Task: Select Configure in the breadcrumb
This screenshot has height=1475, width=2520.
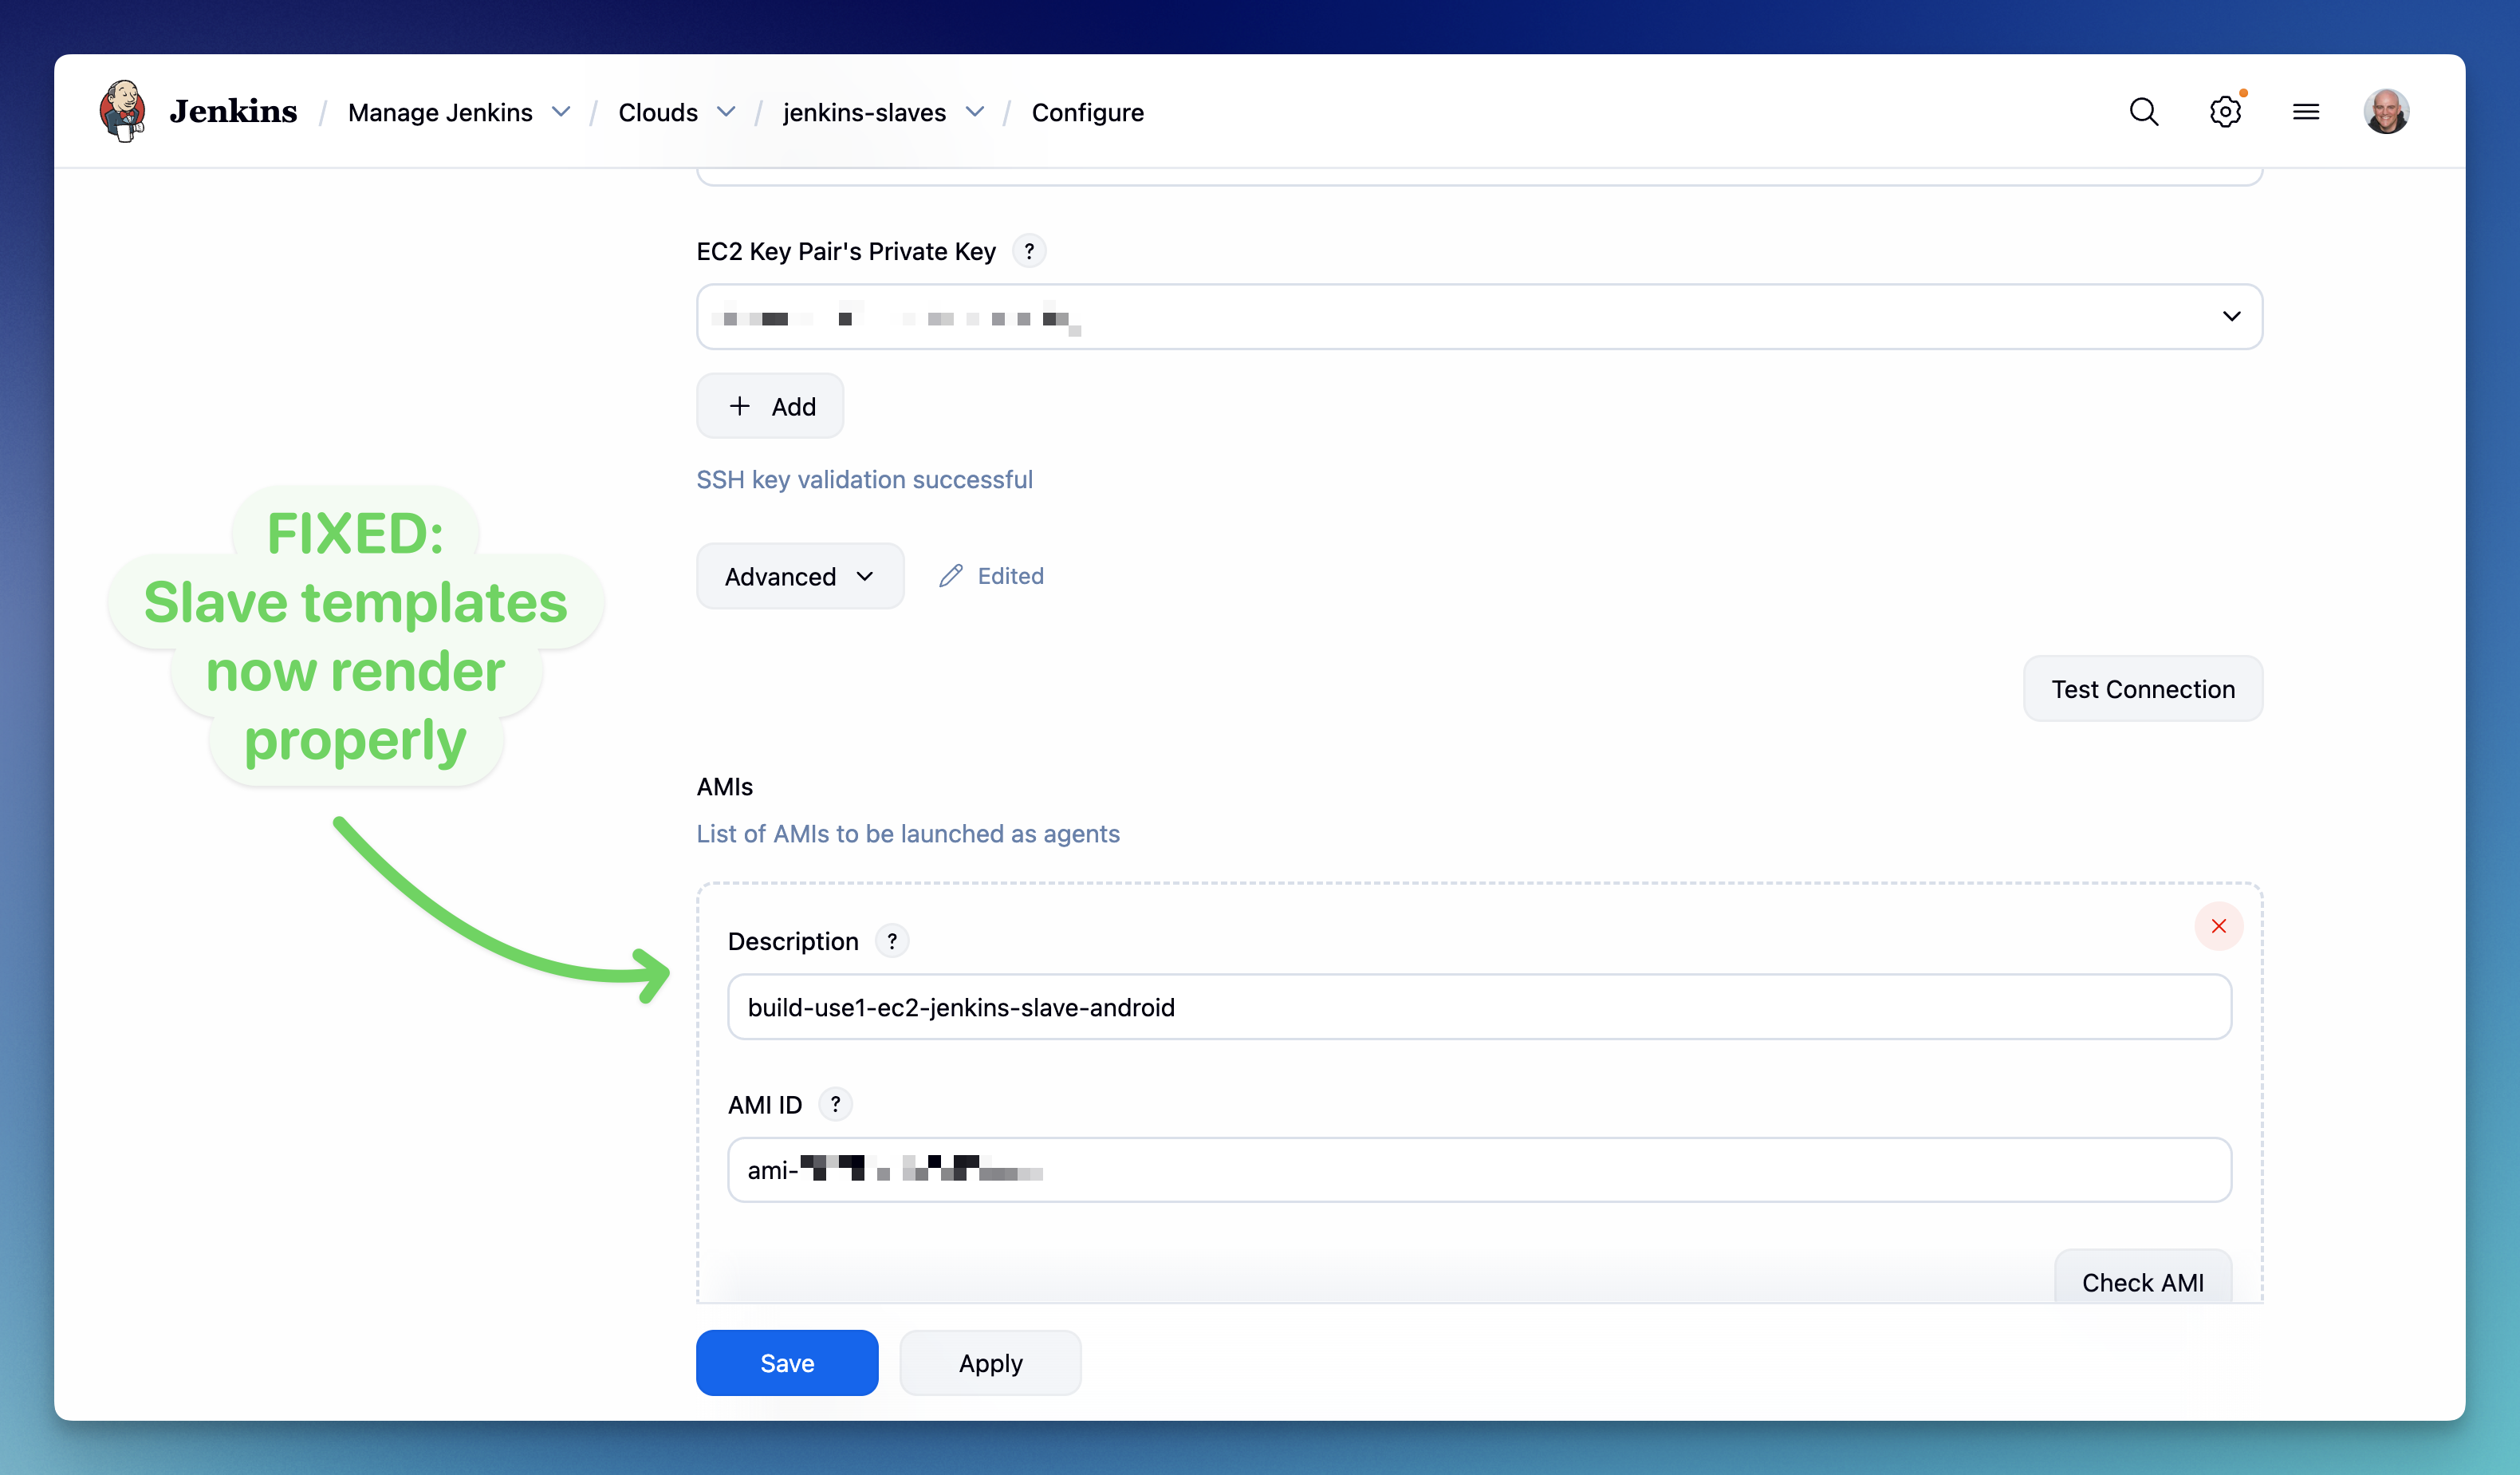Action: [1088, 112]
